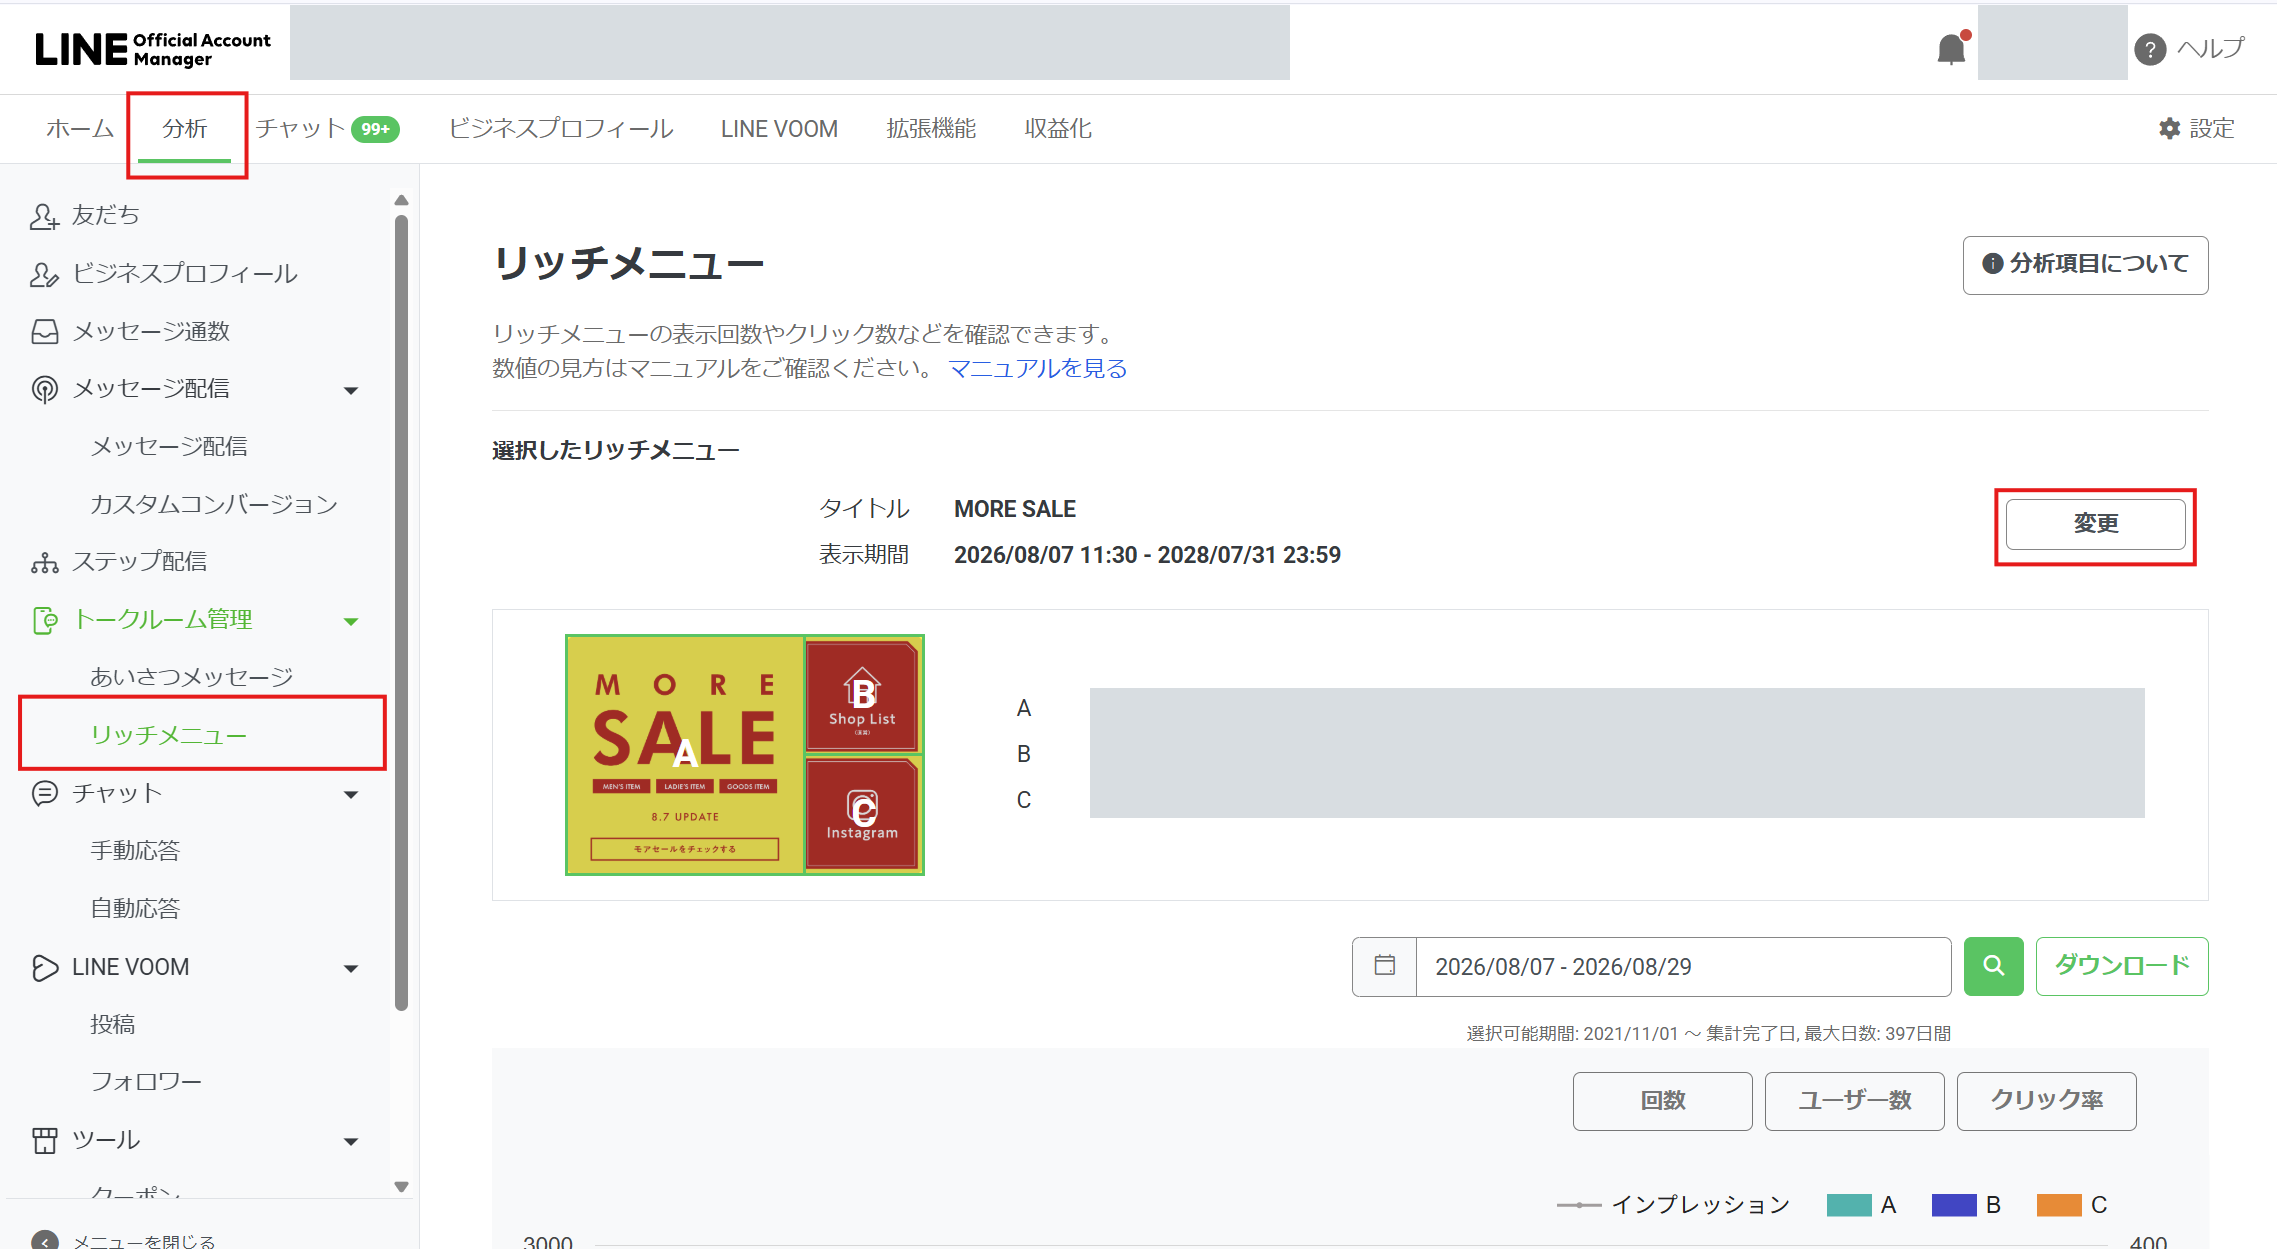Image resolution: width=2277 pixels, height=1249 pixels.
Task: Click the sidebar scroll down arrow
Action: 401,1187
